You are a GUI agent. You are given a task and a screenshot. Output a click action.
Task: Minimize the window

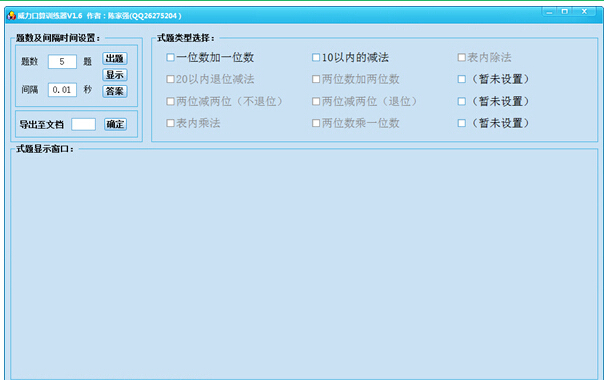tap(550, 12)
